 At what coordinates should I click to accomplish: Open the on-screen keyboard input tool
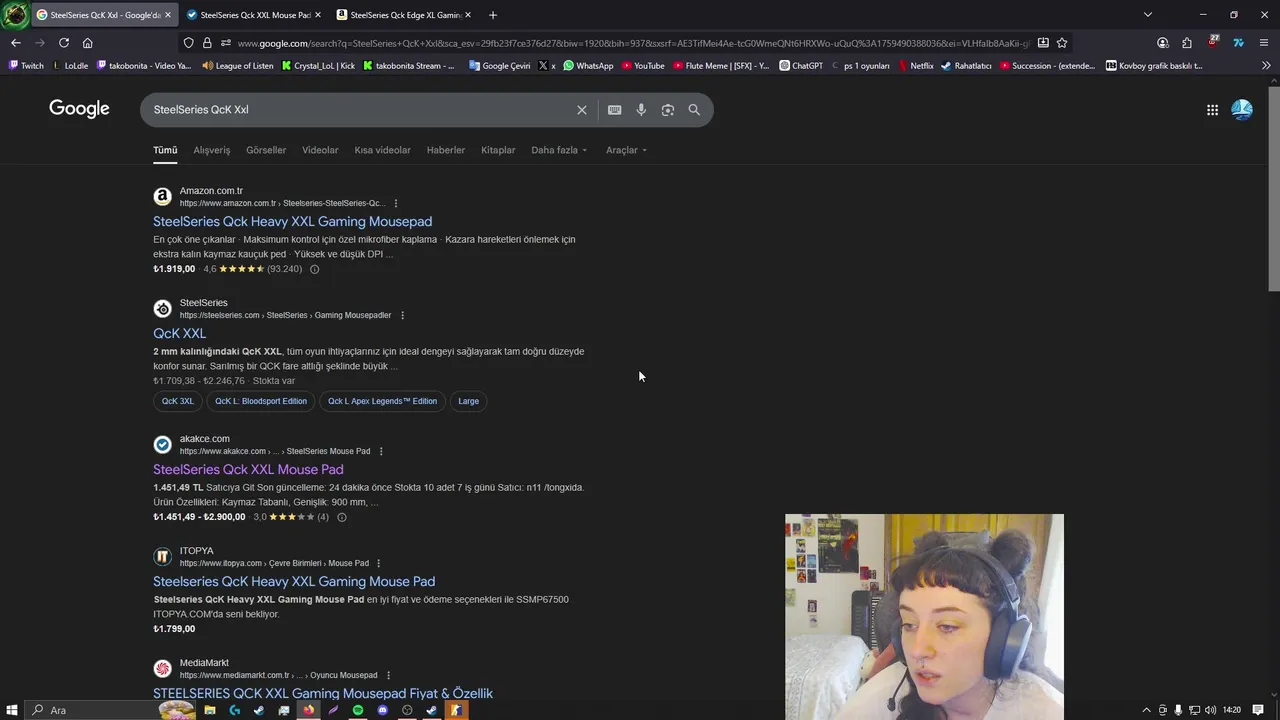pos(614,110)
